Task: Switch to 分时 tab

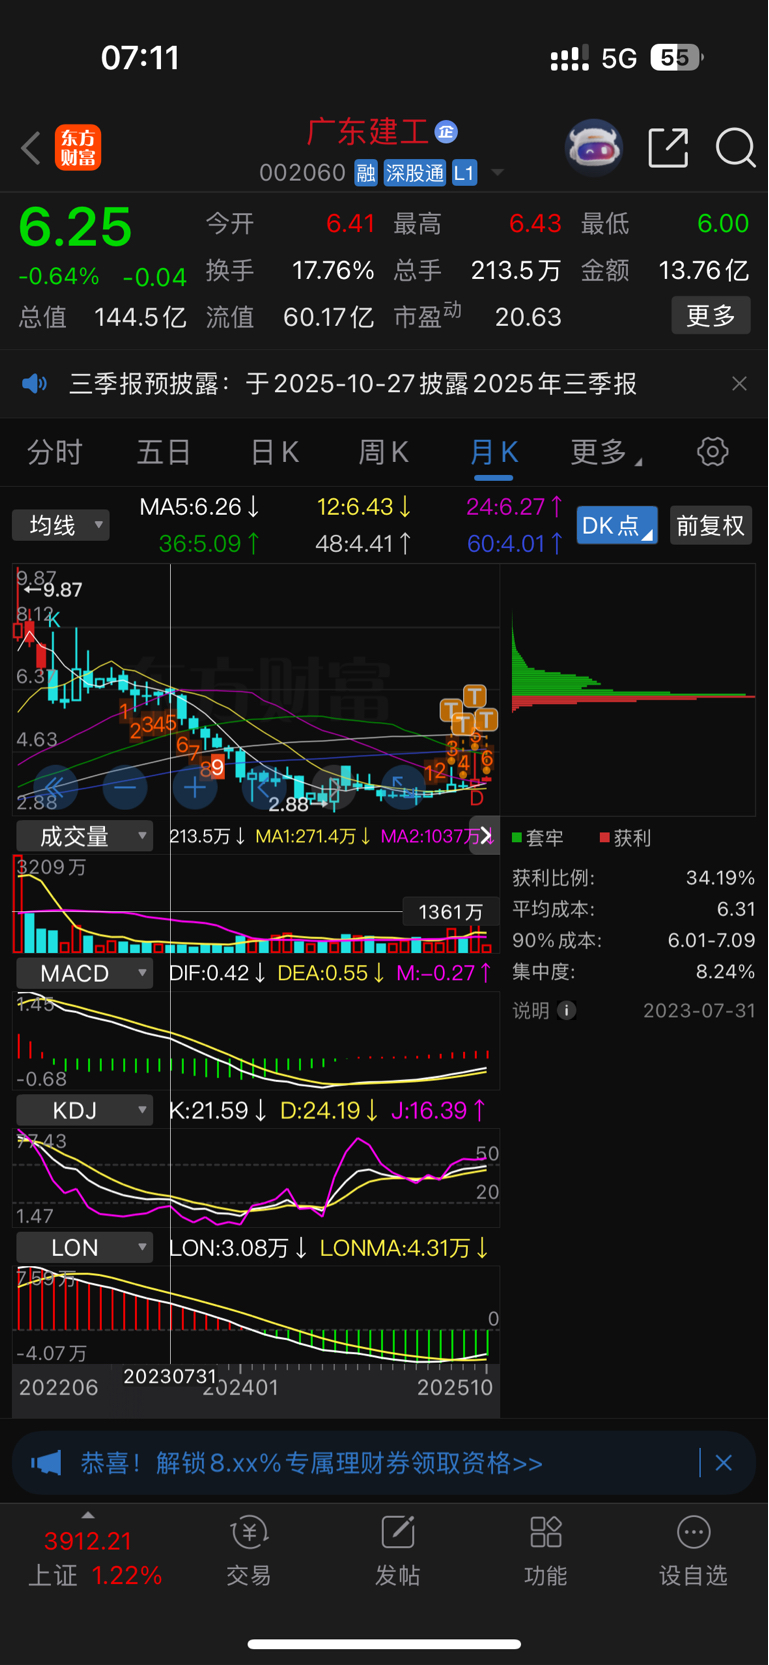Action: [x=55, y=452]
